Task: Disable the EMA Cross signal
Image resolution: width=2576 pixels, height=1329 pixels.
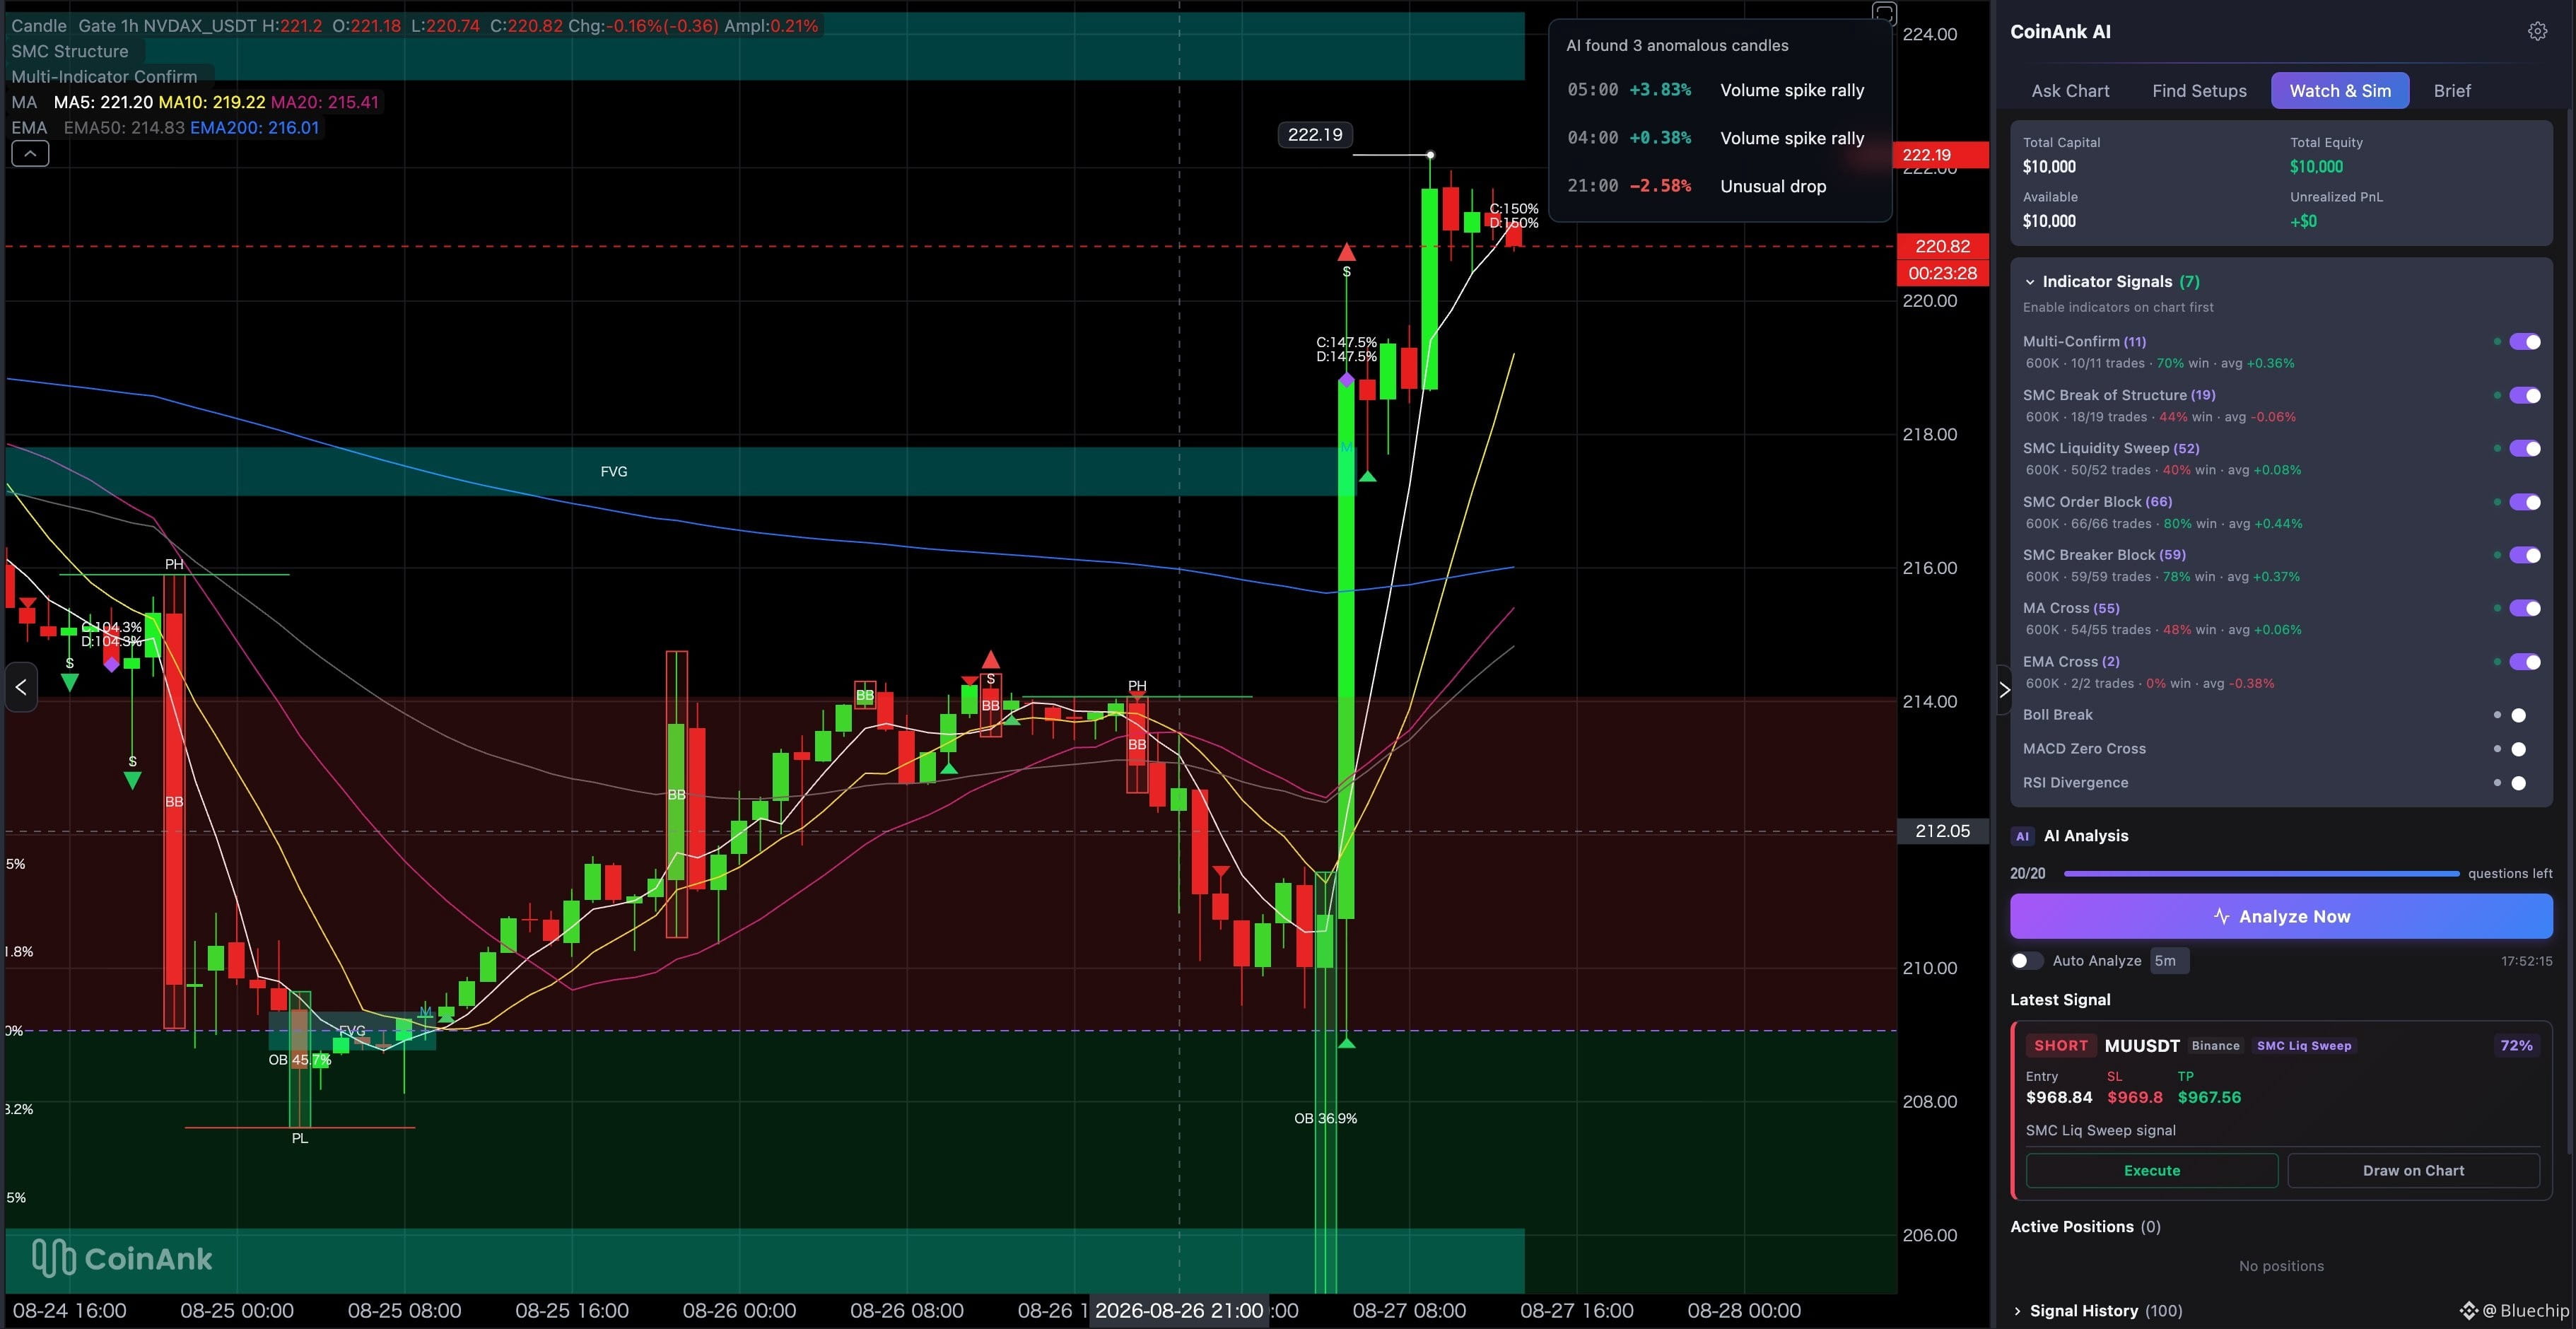Action: click(x=2525, y=661)
